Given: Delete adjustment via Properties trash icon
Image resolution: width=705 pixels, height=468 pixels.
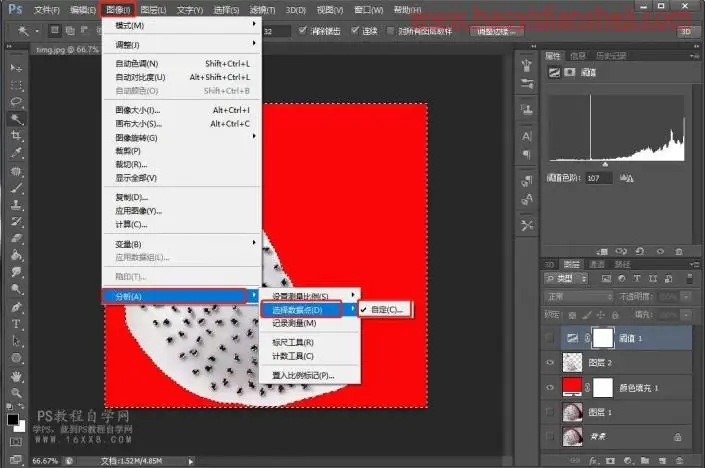Looking at the screenshot, I should point(679,251).
